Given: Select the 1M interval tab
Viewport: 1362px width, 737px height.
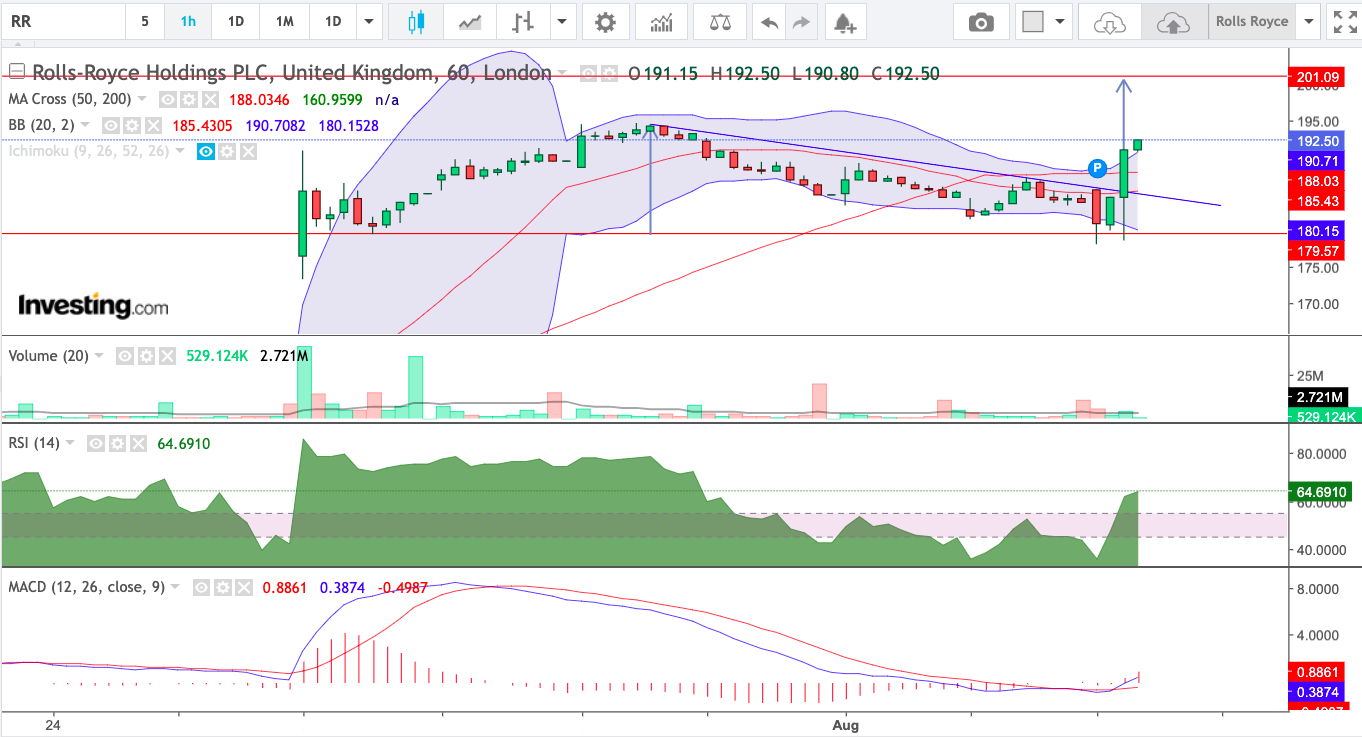Looking at the screenshot, I should 284,21.
